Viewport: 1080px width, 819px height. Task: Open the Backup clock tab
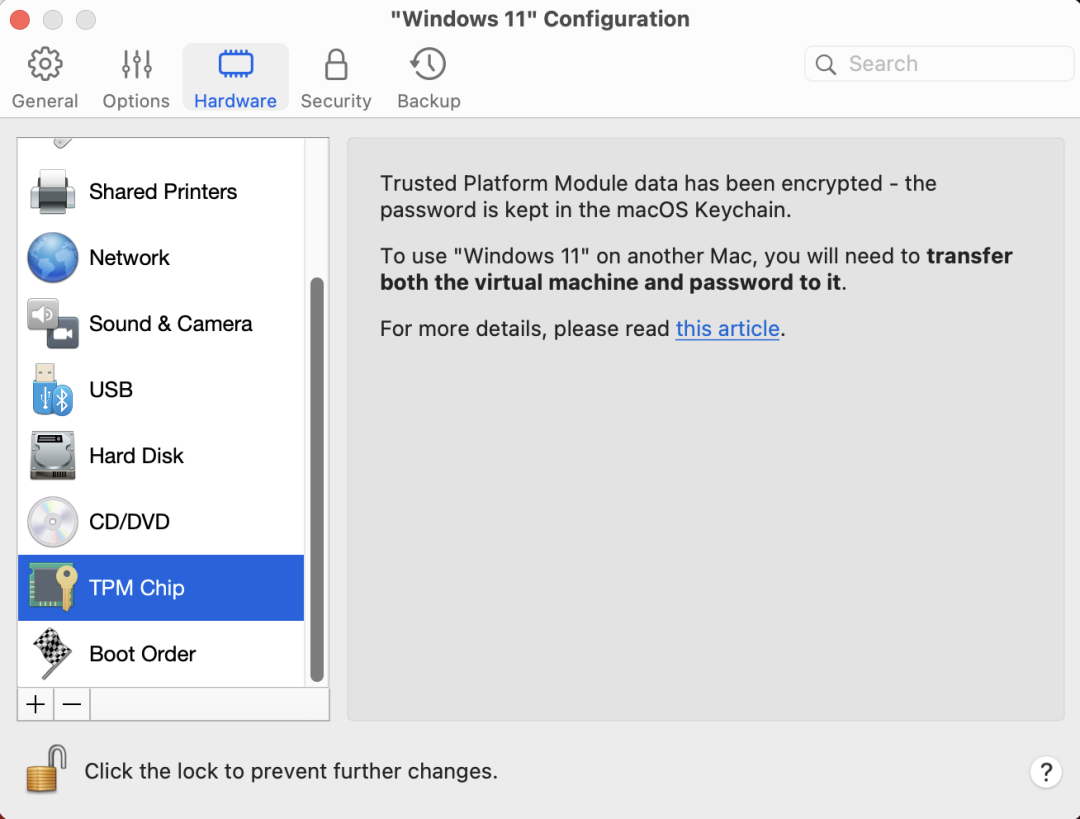(x=428, y=79)
